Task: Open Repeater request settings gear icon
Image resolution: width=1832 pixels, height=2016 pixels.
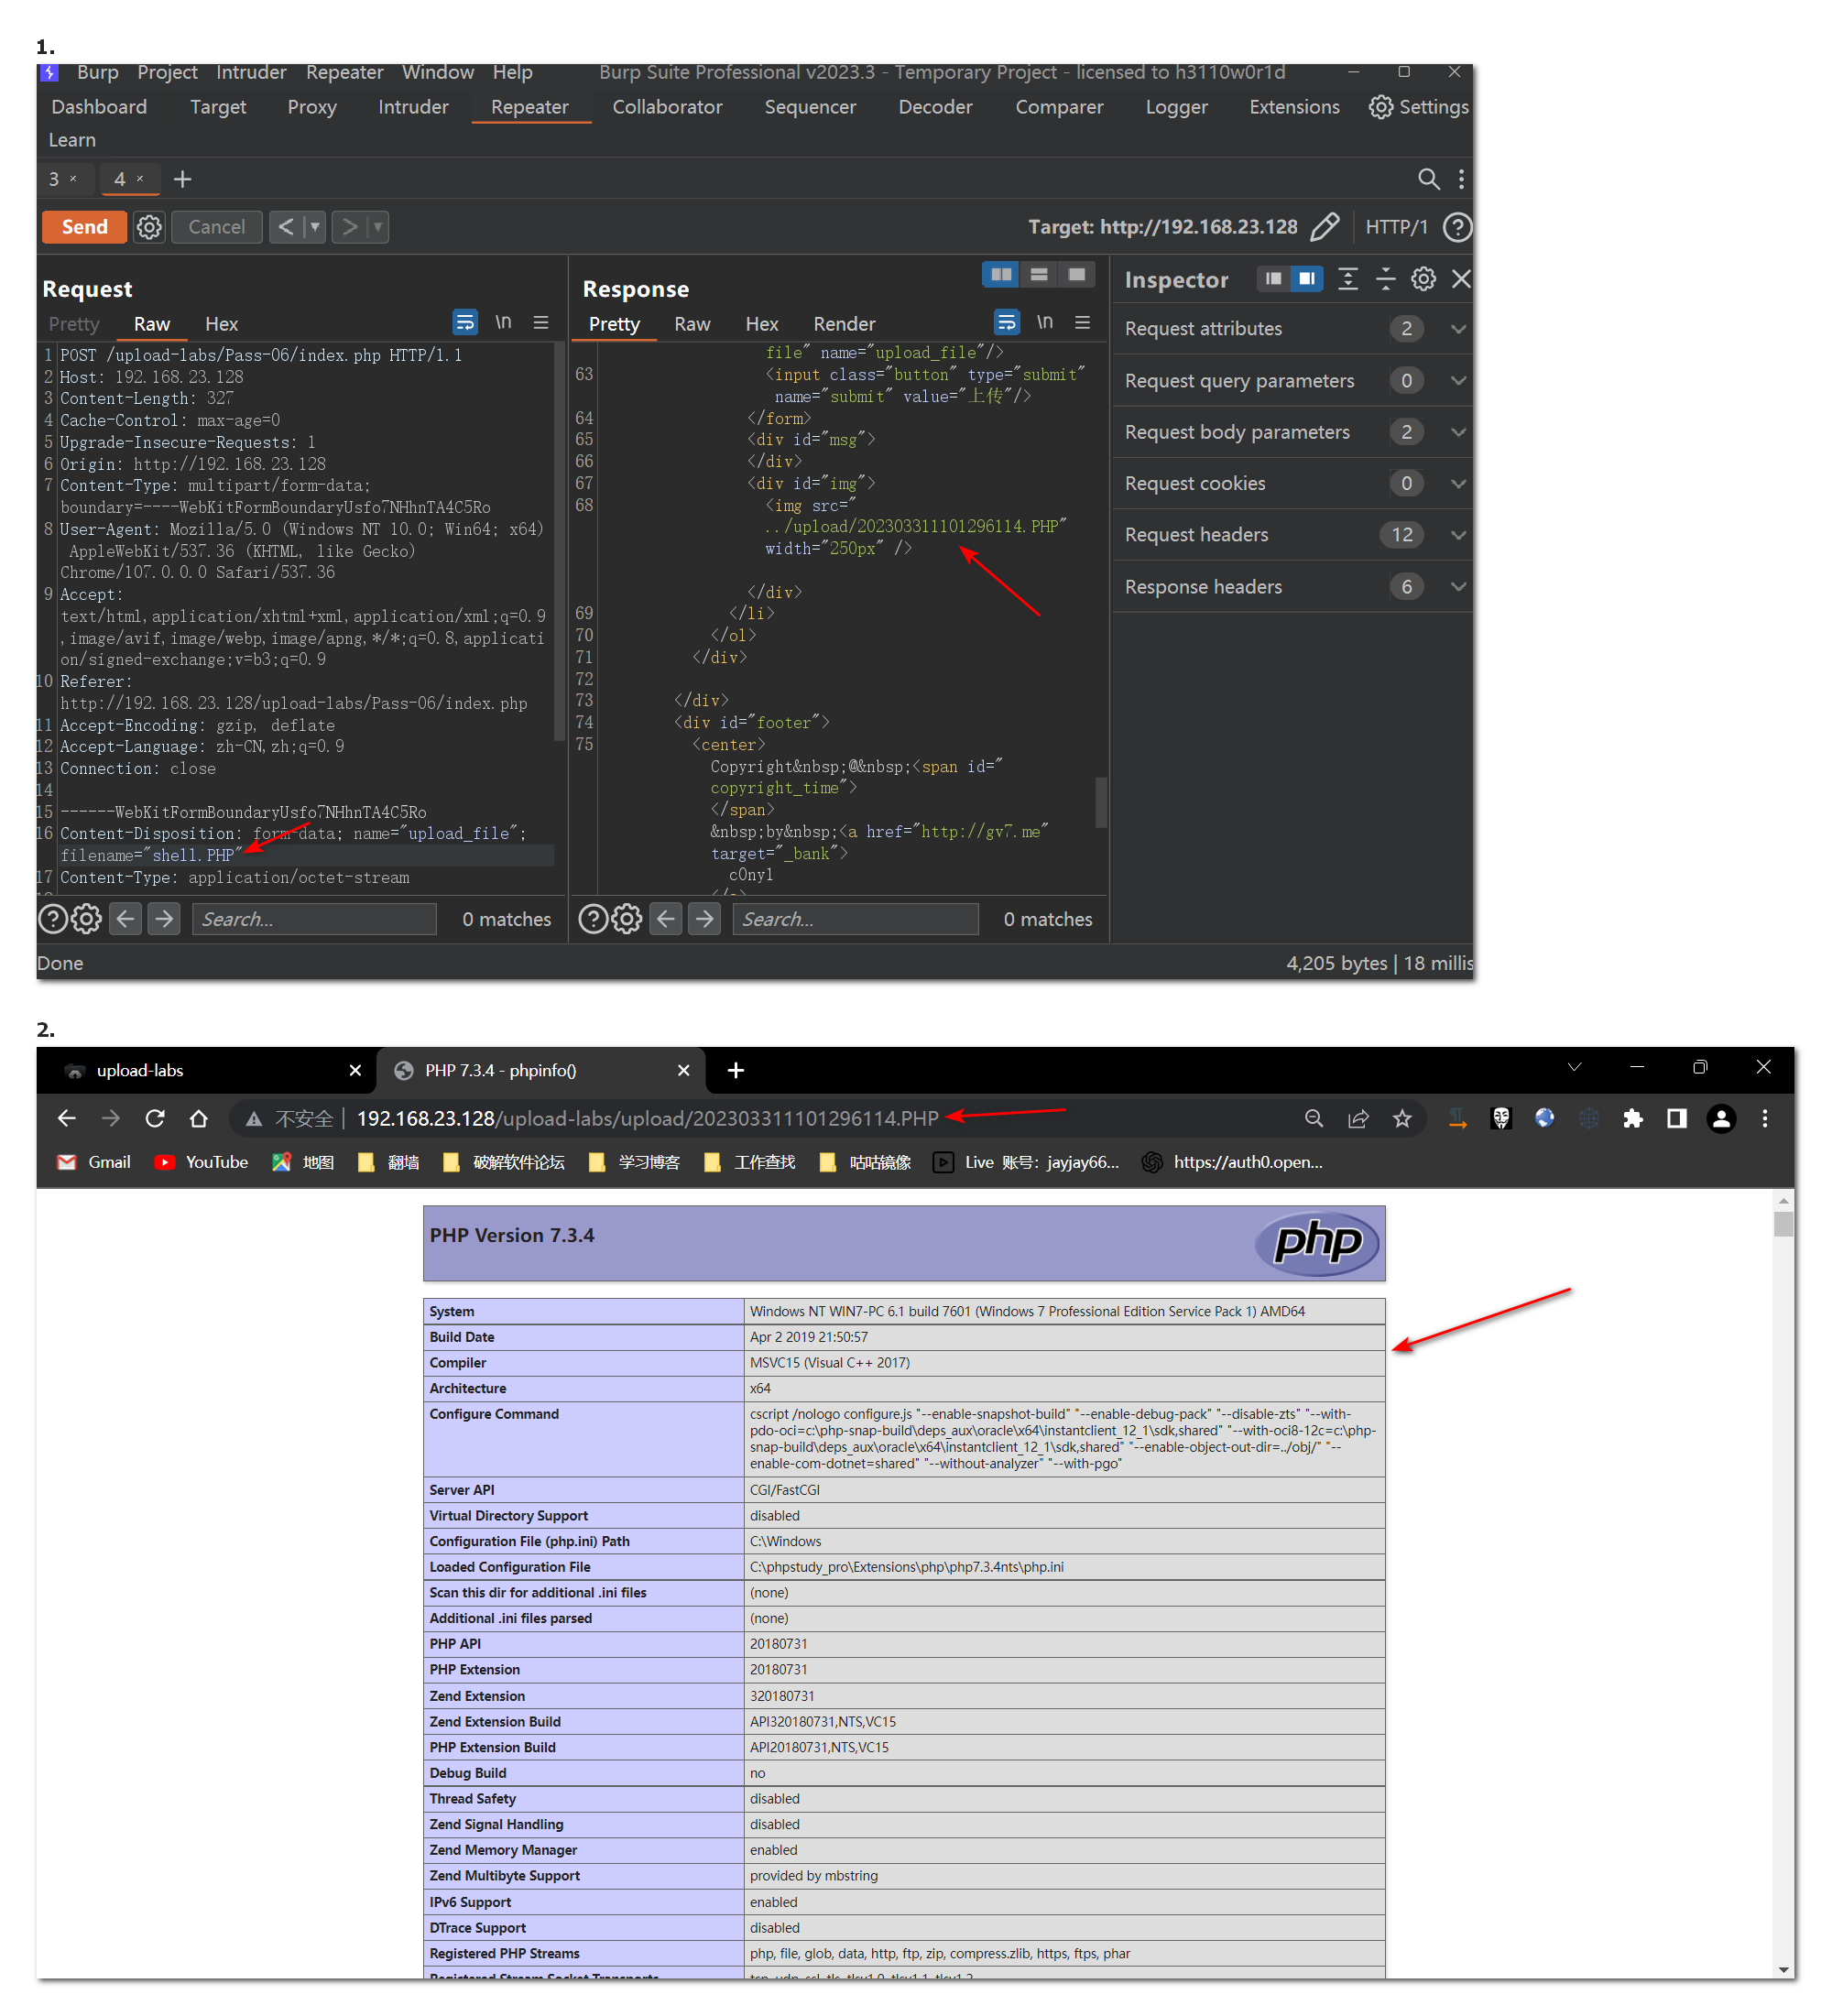Action: coord(149,227)
